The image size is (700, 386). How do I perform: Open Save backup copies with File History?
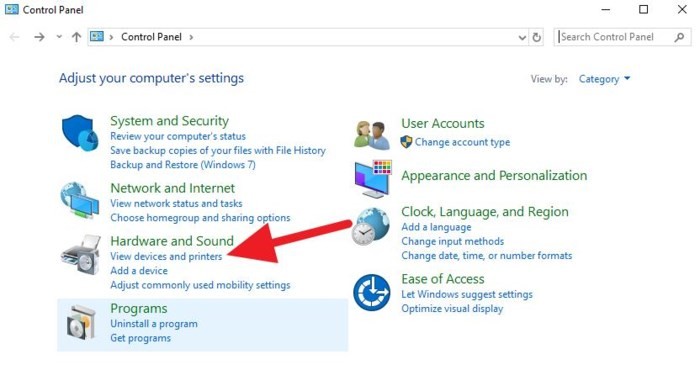[x=218, y=150]
